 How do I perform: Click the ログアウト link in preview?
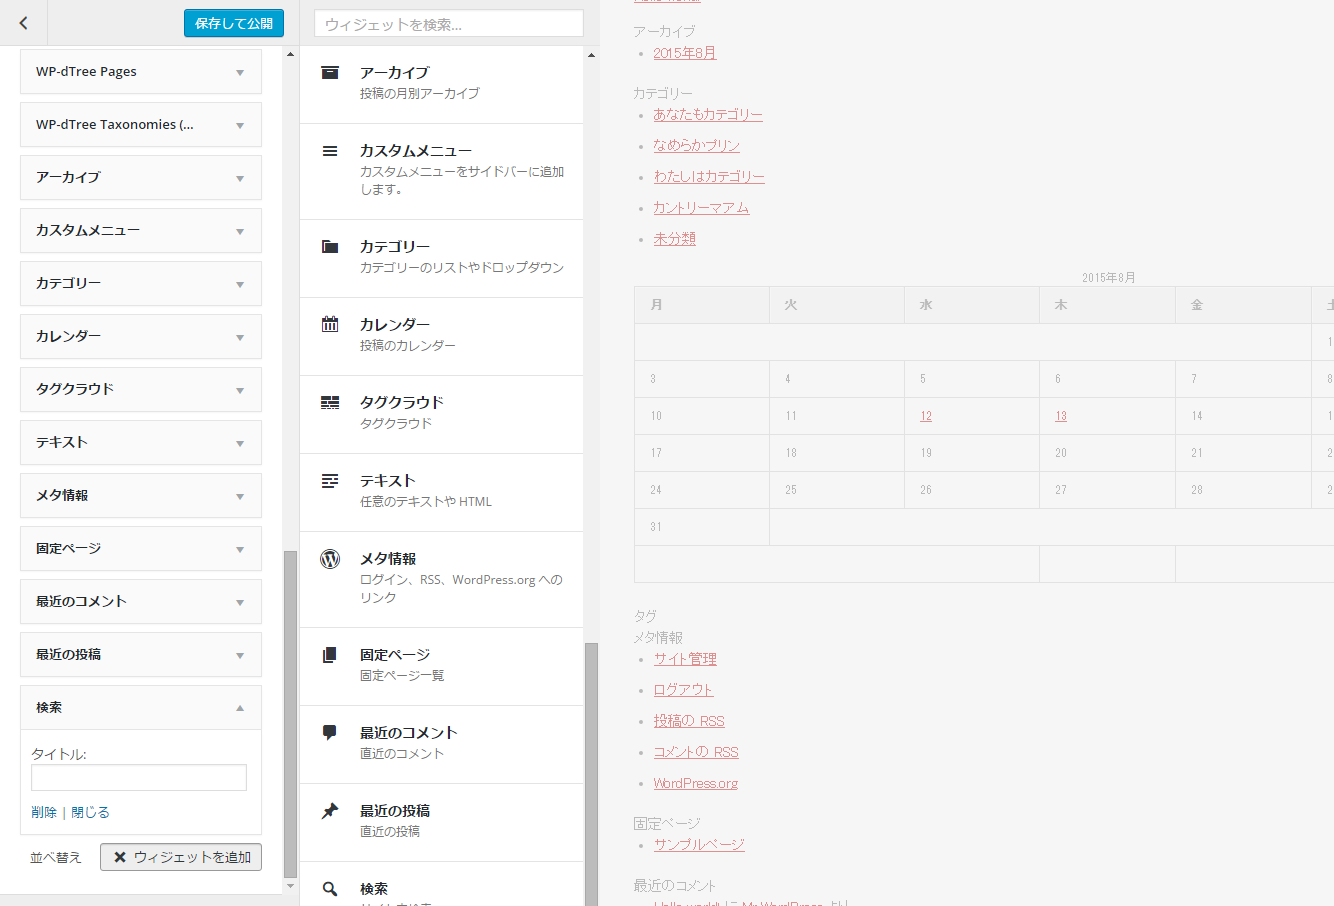[x=683, y=690]
